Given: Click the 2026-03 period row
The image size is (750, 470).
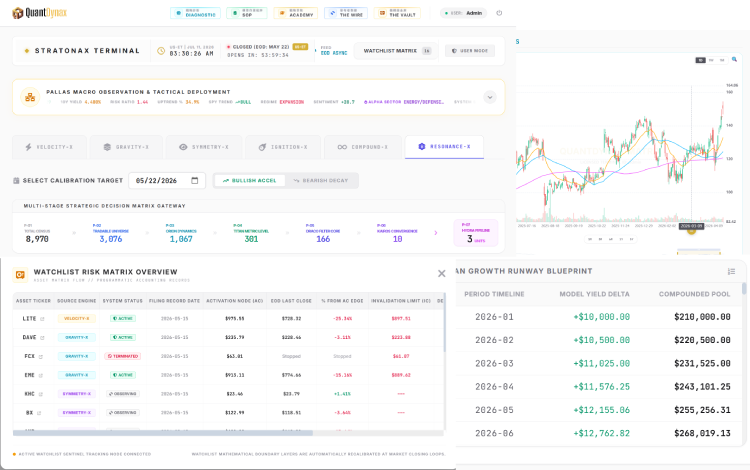Looking at the screenshot, I should pyautogui.click(x=600, y=363).
